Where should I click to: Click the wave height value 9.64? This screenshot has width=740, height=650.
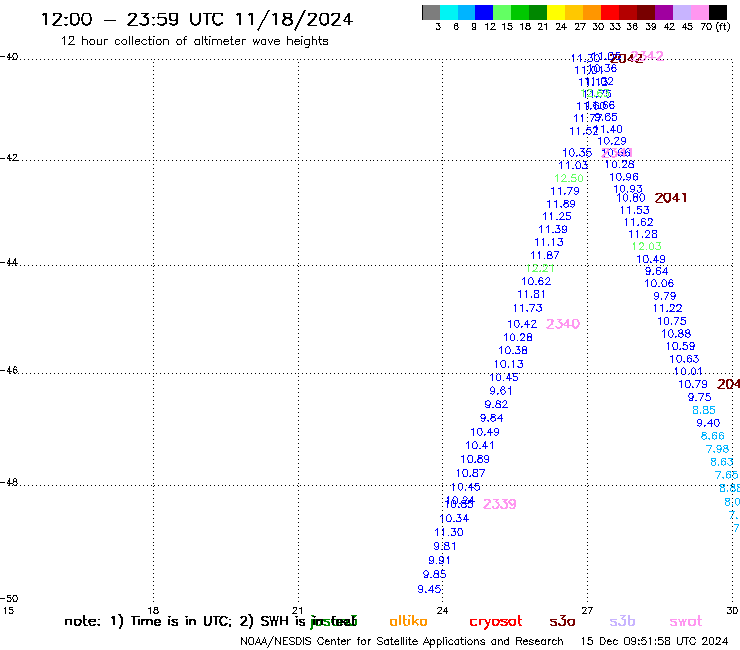tap(656, 271)
